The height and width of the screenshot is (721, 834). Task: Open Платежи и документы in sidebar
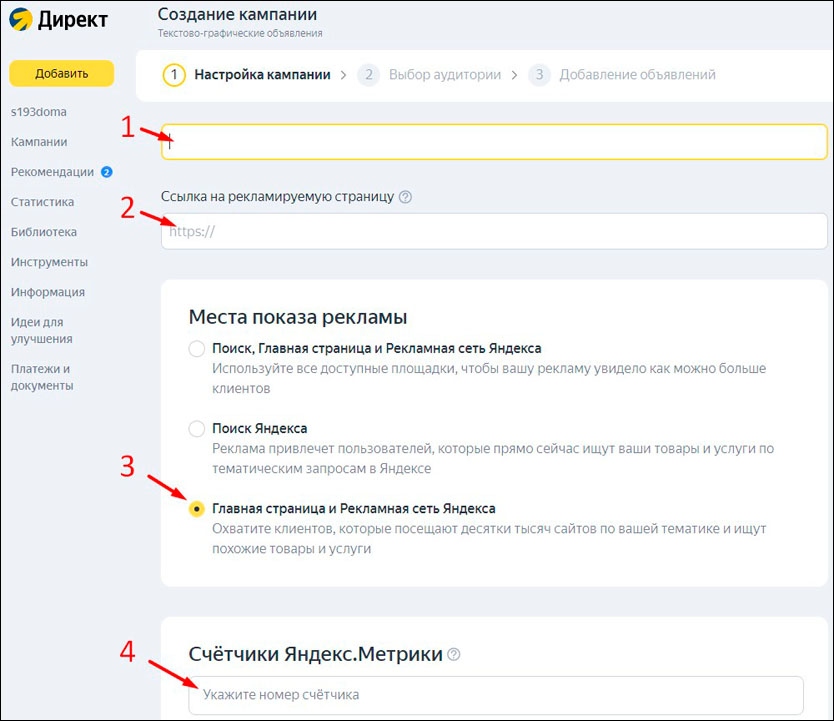point(42,377)
